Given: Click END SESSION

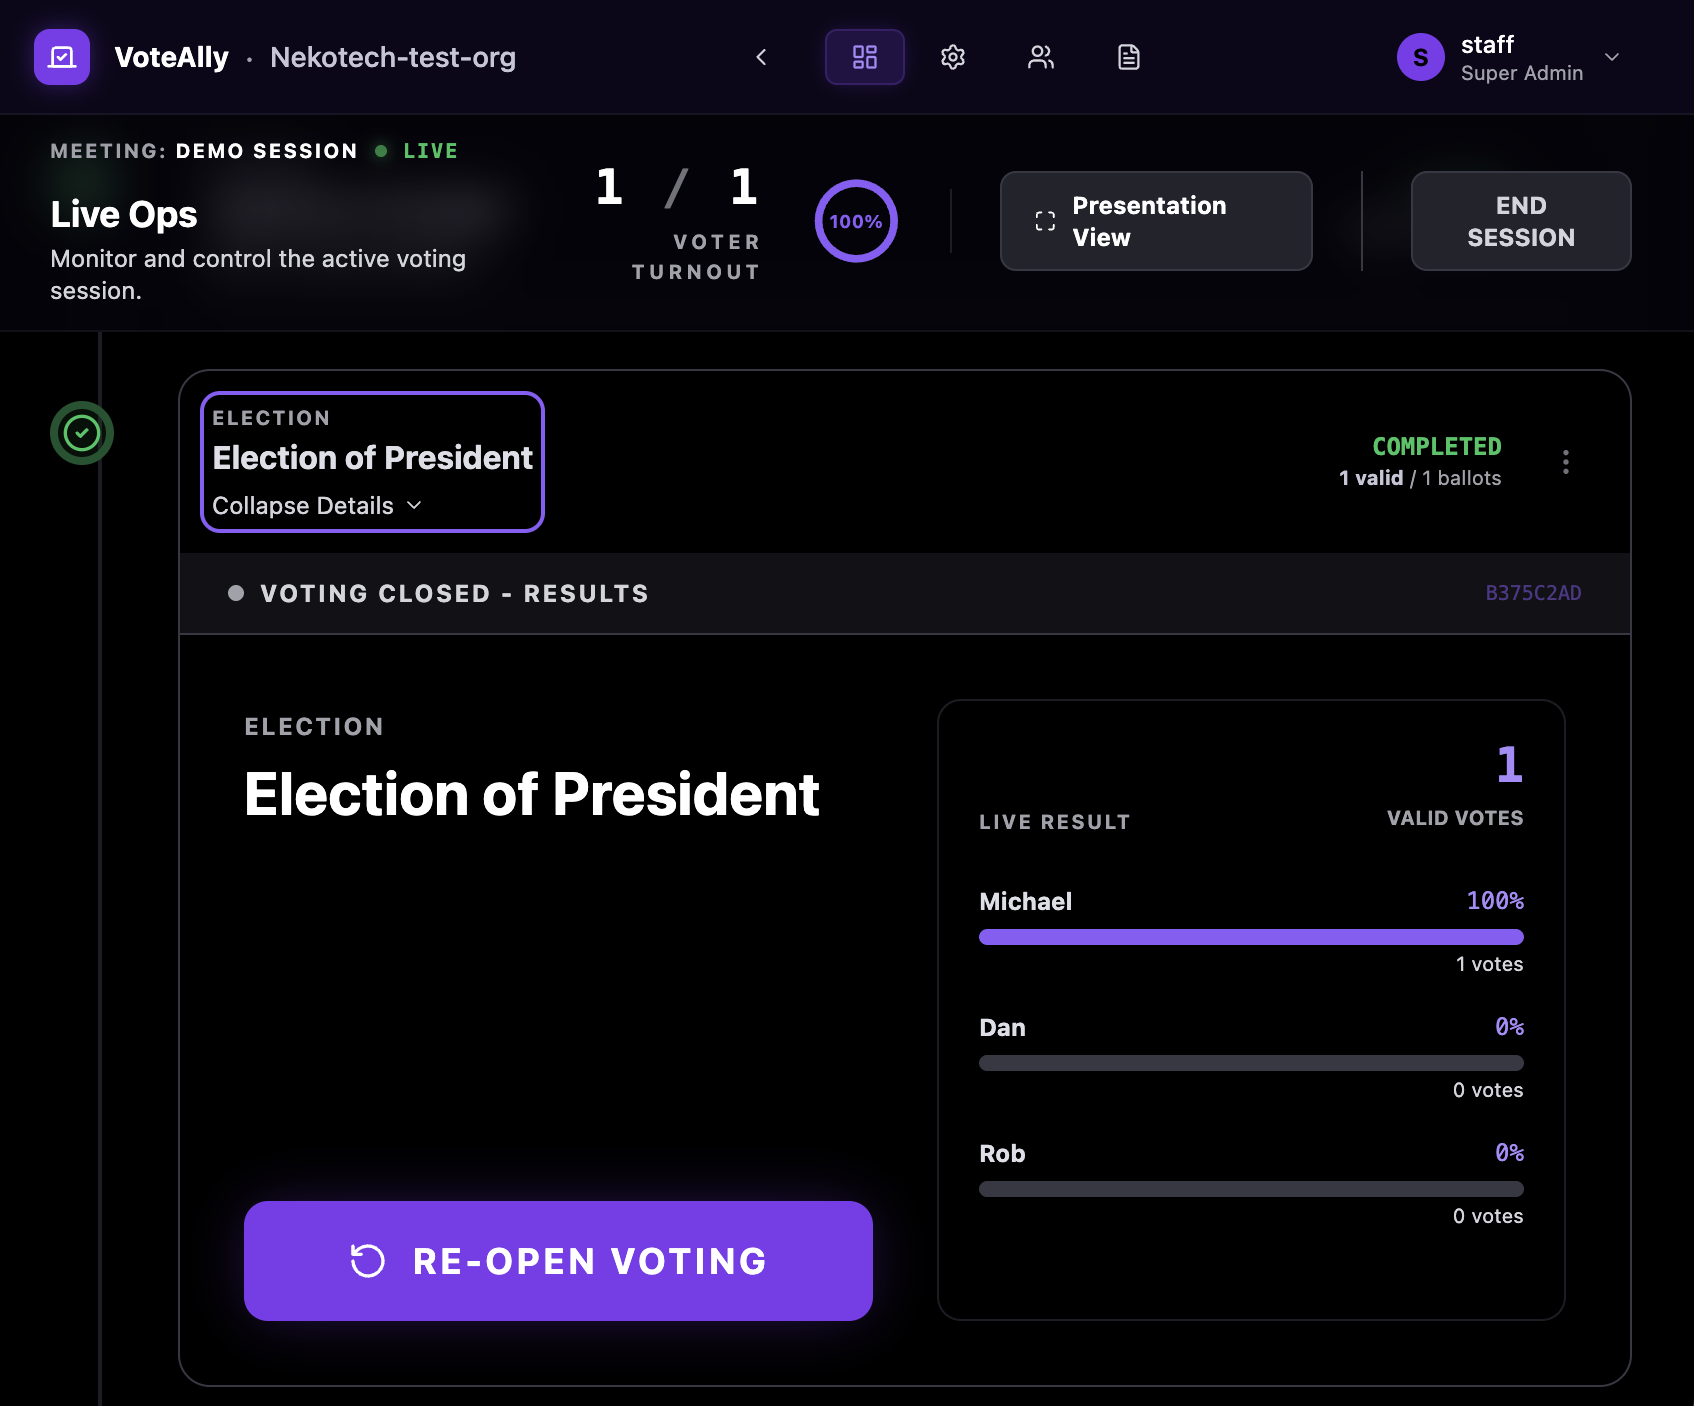Looking at the screenshot, I should point(1520,220).
